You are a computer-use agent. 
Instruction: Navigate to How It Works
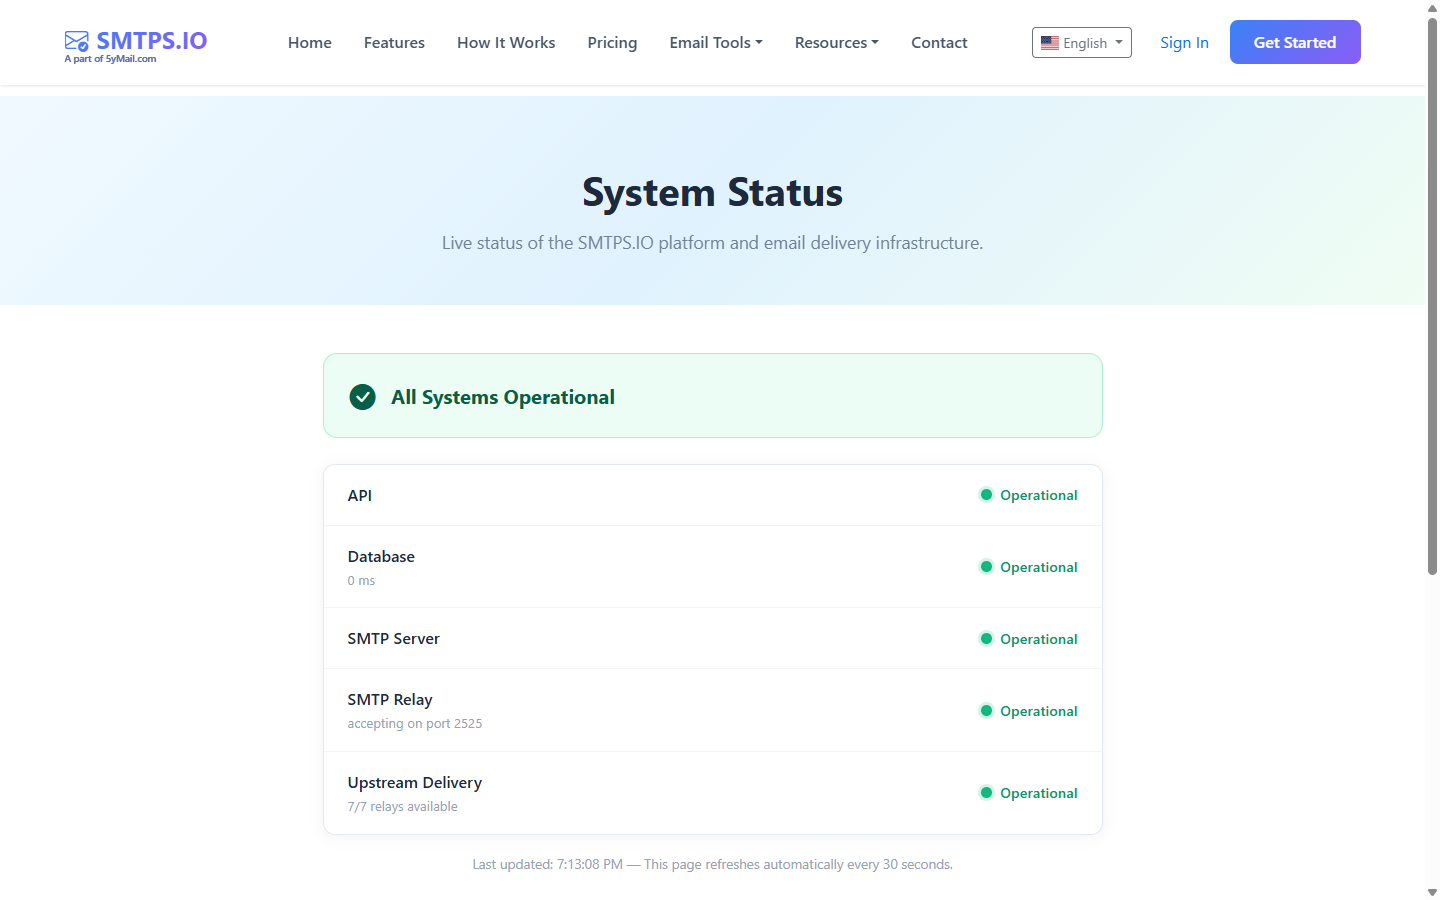(506, 42)
